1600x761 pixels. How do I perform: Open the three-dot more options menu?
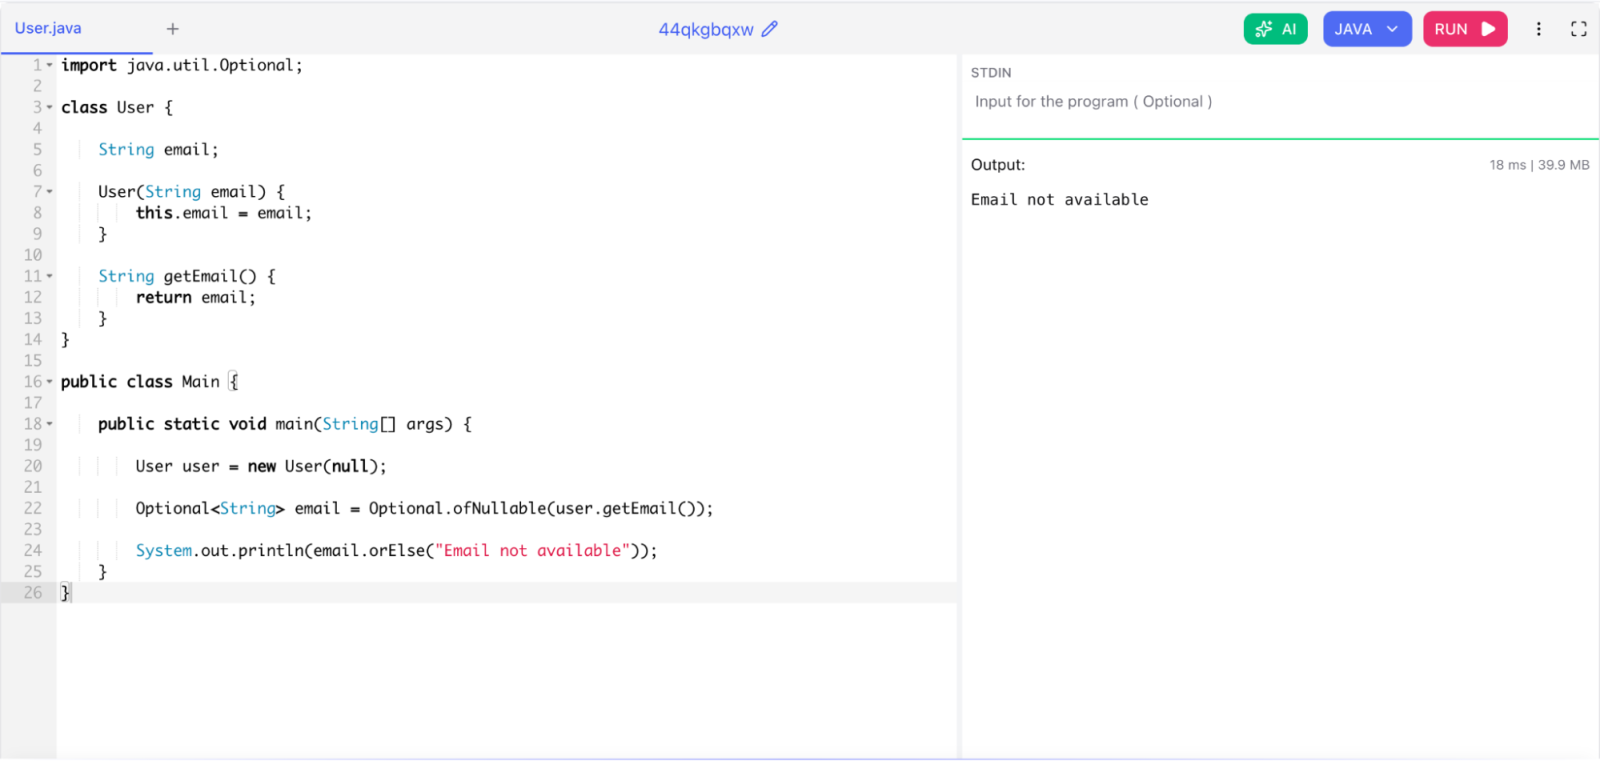(x=1538, y=29)
